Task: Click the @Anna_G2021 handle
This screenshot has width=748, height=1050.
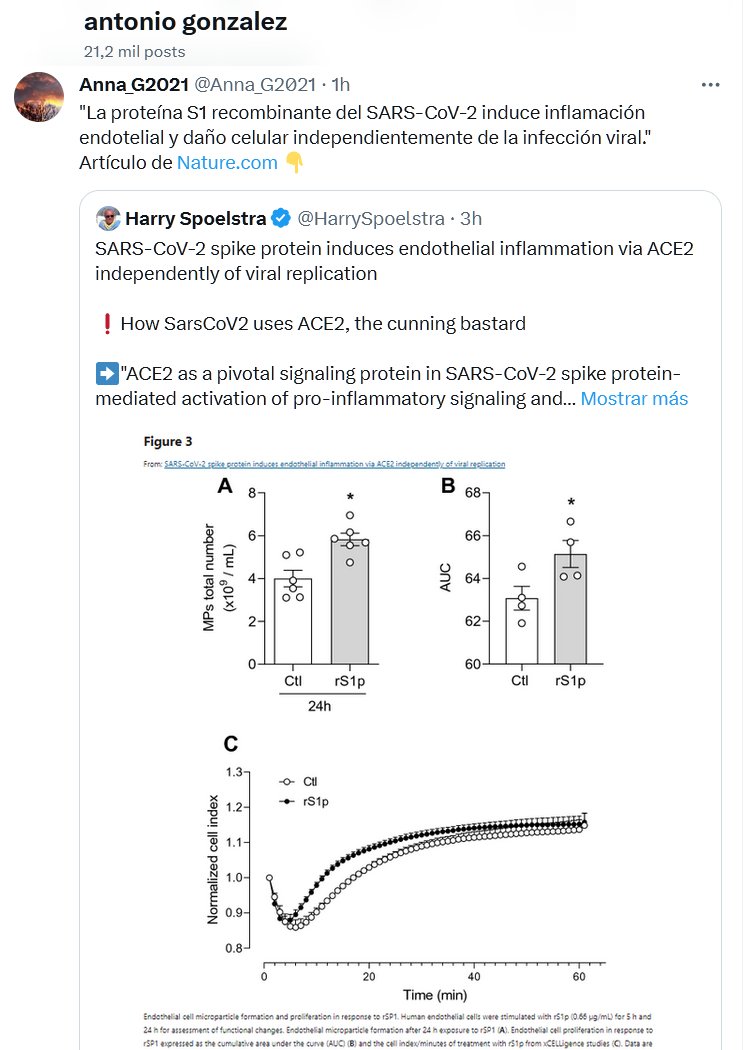Action: tap(255, 84)
